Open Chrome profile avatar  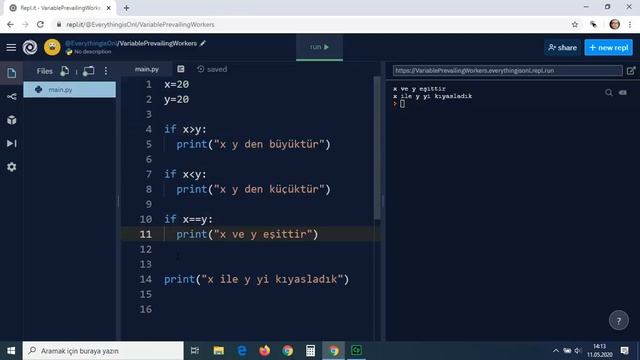[614, 24]
